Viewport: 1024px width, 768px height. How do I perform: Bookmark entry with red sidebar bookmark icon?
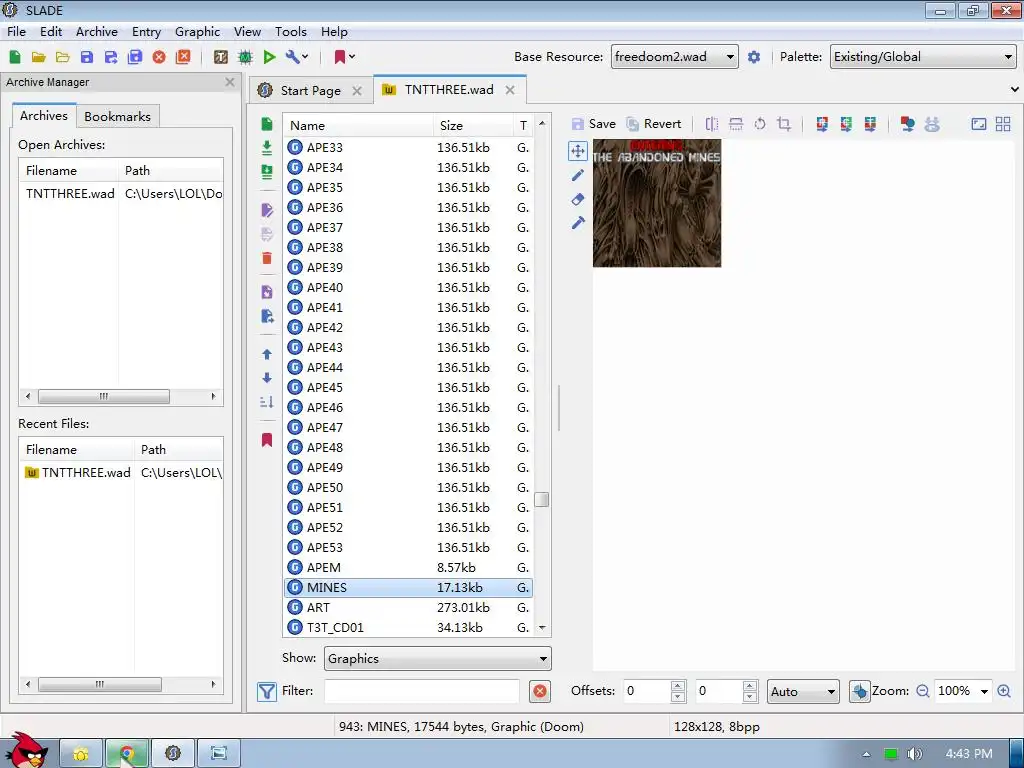266,440
